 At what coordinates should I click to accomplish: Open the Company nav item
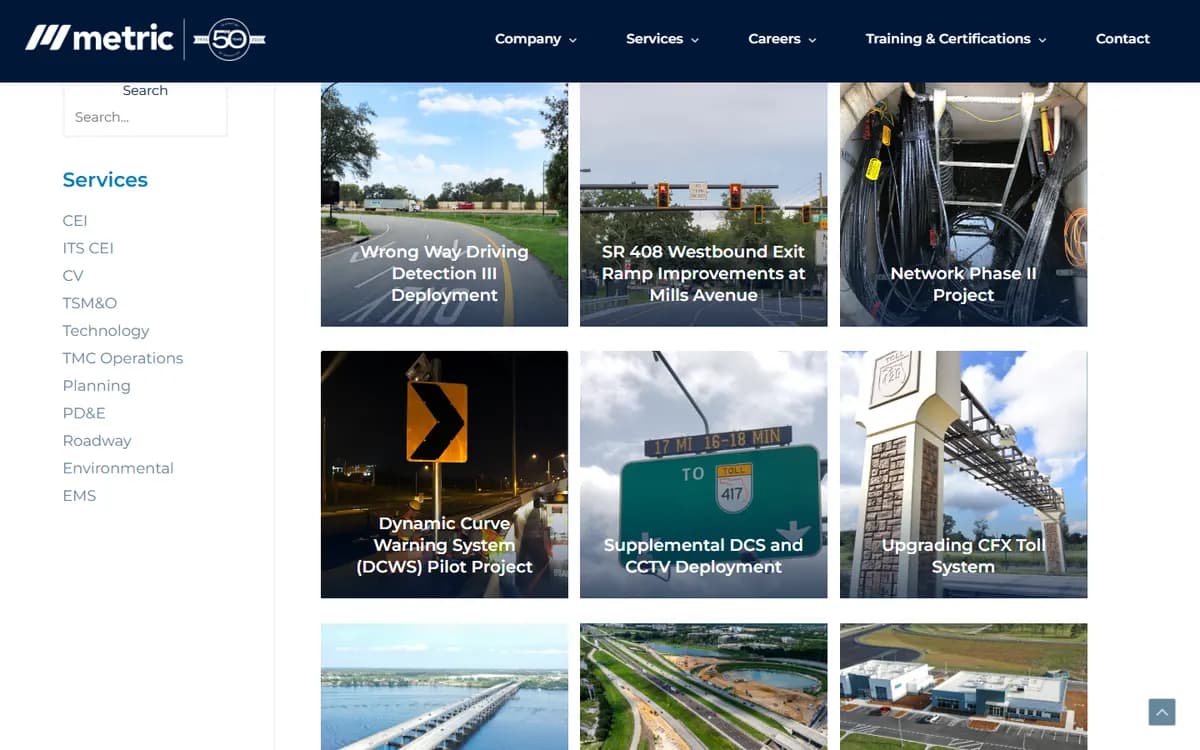(528, 39)
